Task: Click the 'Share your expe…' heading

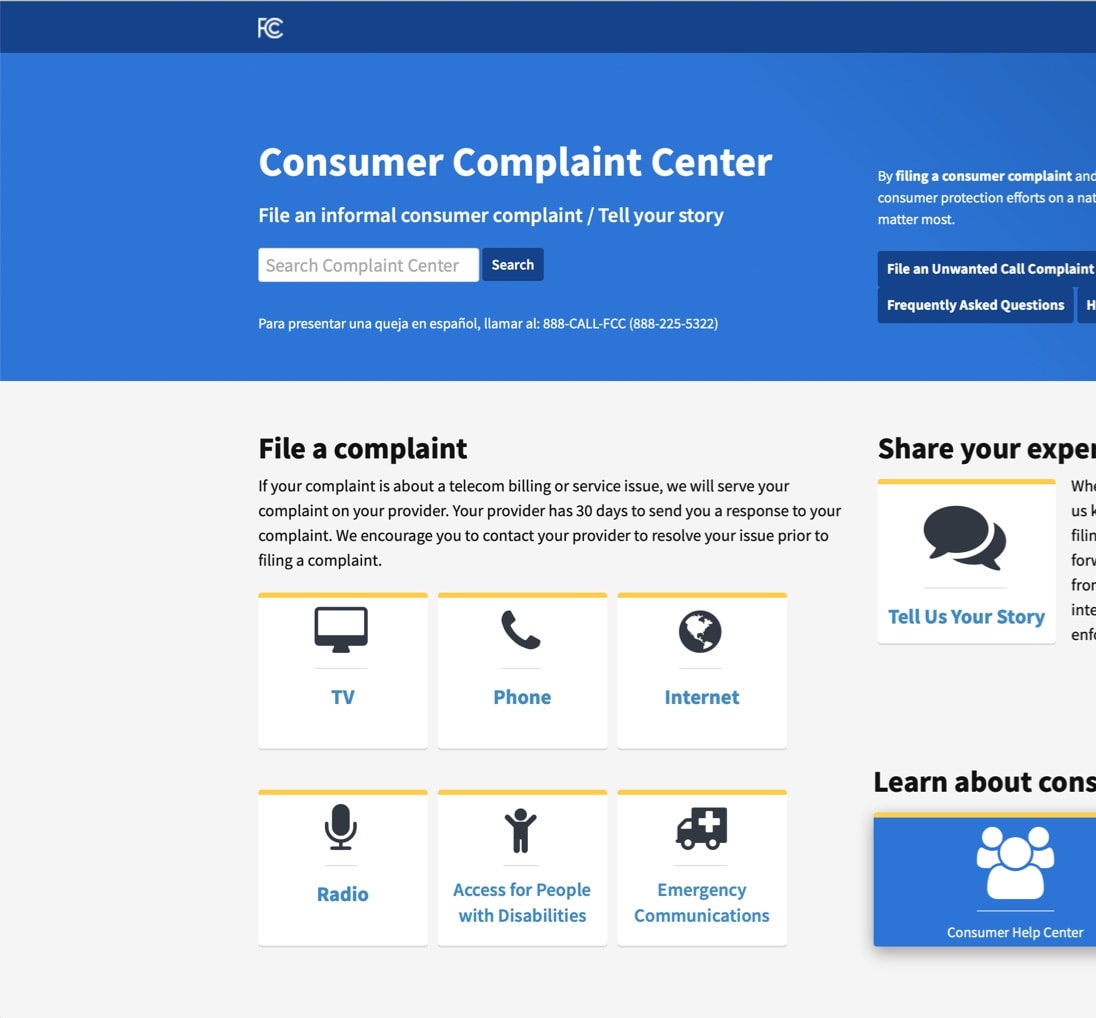Action: point(987,449)
